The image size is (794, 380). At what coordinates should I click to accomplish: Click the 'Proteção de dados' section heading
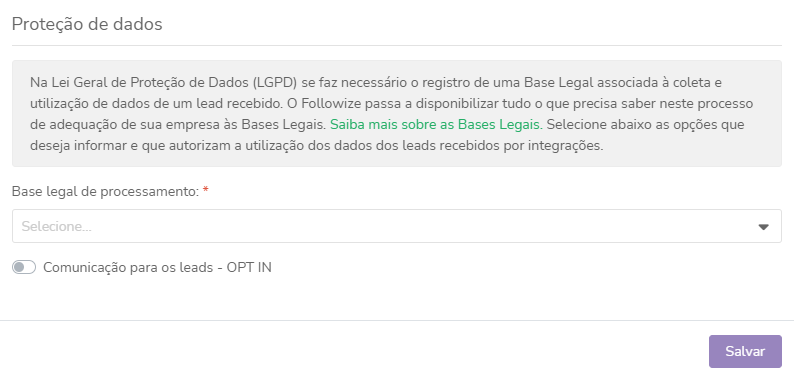[x=87, y=24]
